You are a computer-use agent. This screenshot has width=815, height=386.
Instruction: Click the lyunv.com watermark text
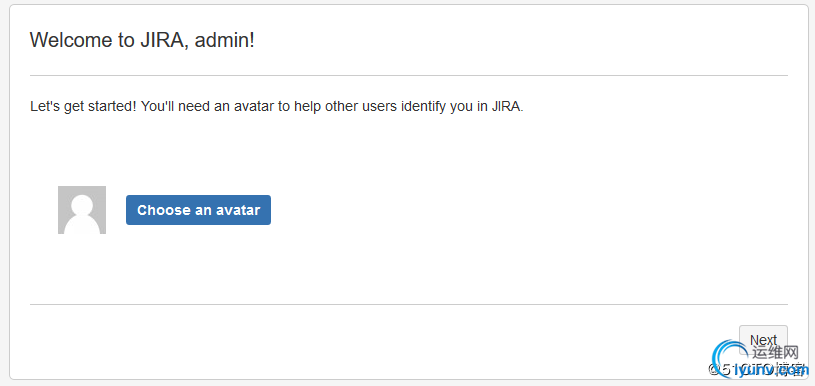tap(772, 370)
